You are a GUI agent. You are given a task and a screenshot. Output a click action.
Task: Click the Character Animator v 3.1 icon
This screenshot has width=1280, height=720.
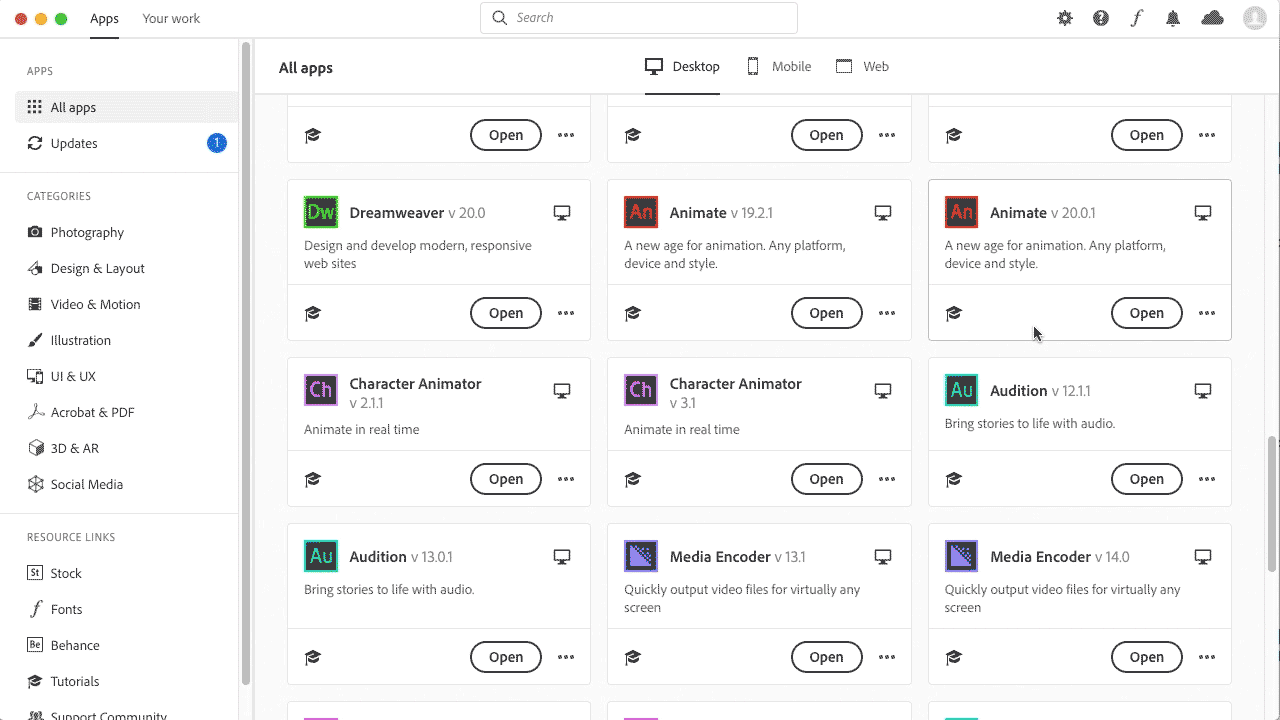[641, 390]
